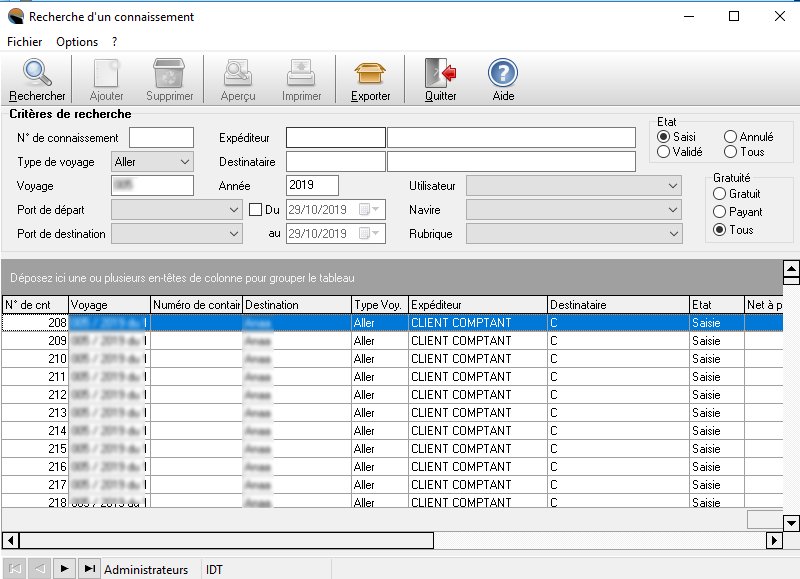This screenshot has width=800, height=579.
Task: Open Aide help icon
Action: (503, 74)
